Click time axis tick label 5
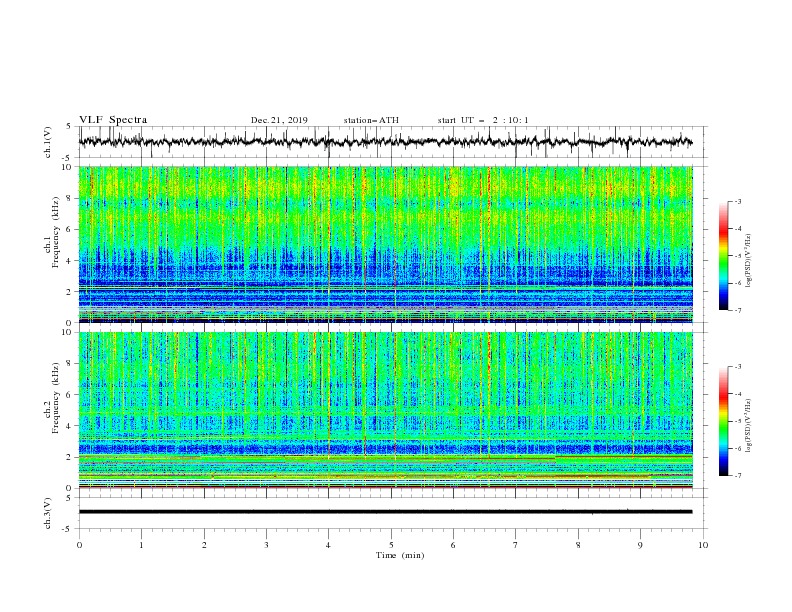The image size is (792, 612). [391, 545]
